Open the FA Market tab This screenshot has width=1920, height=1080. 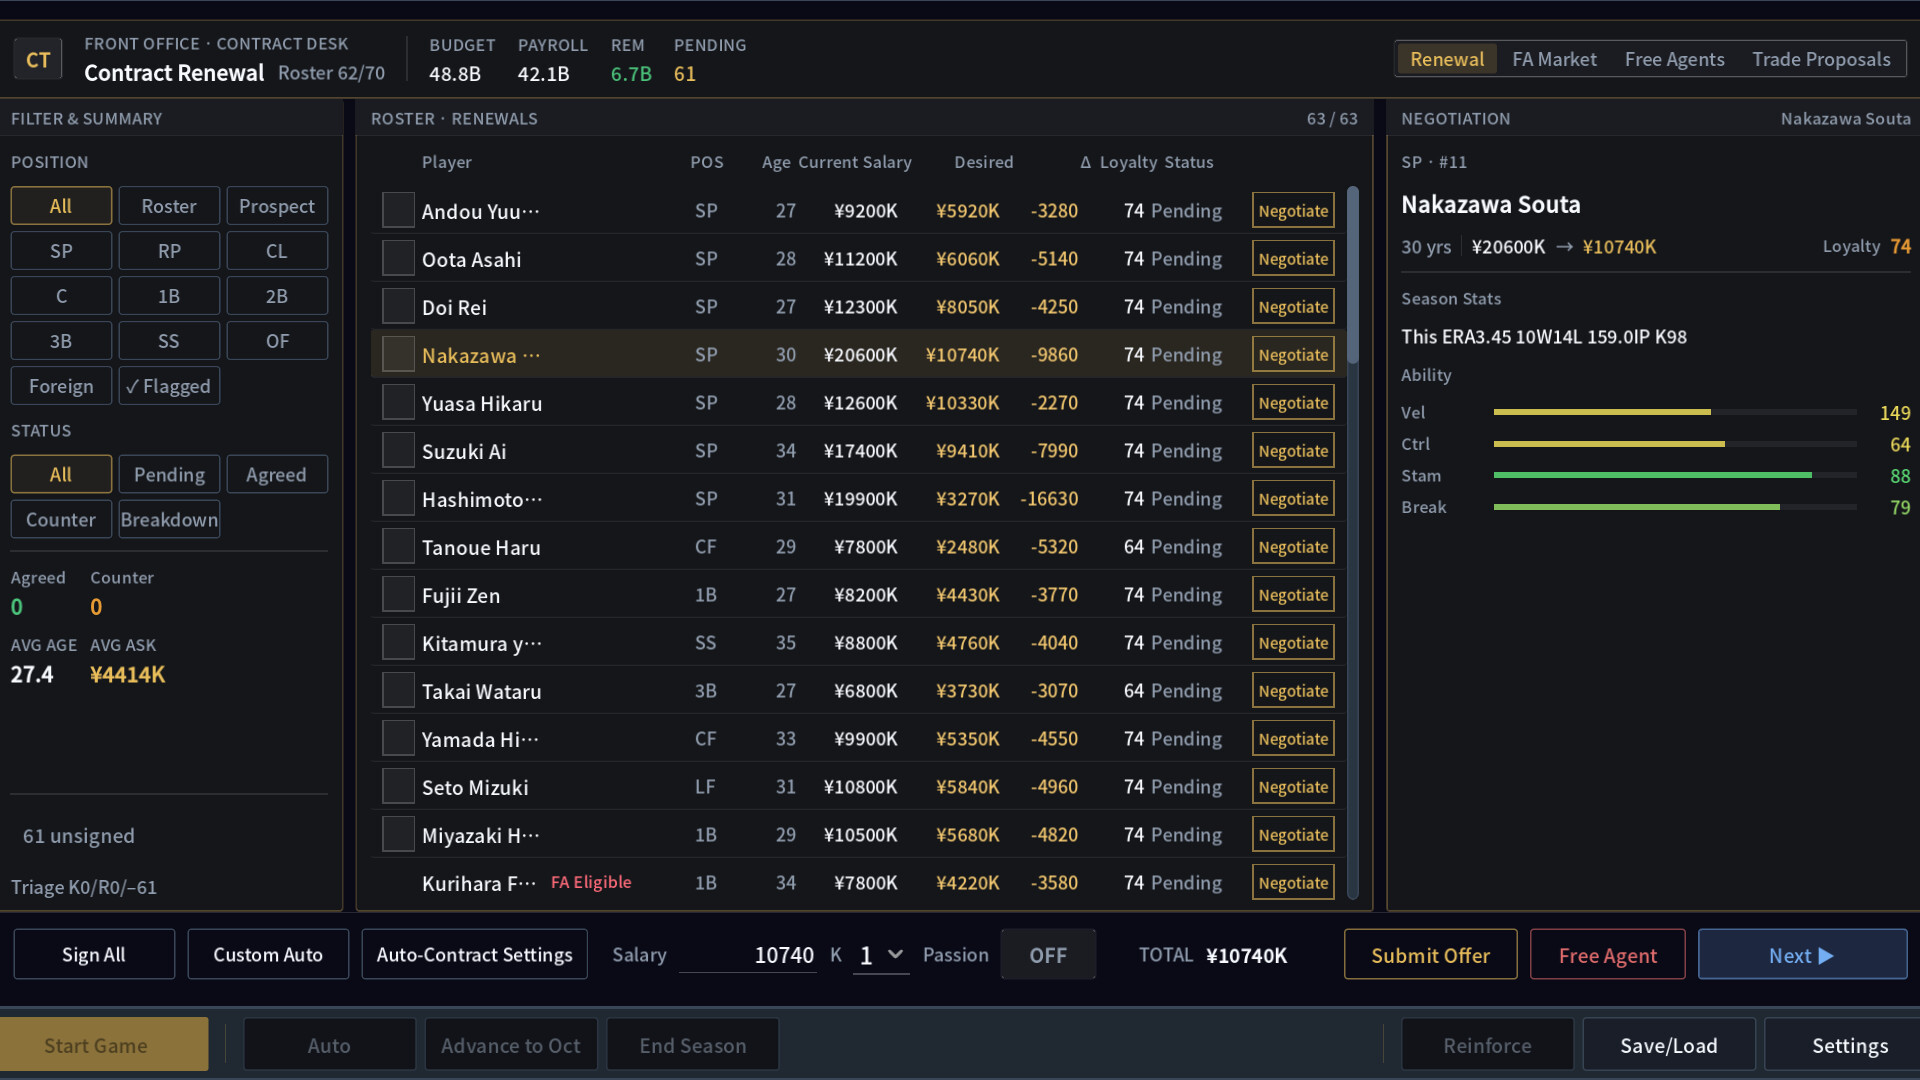1554,59
